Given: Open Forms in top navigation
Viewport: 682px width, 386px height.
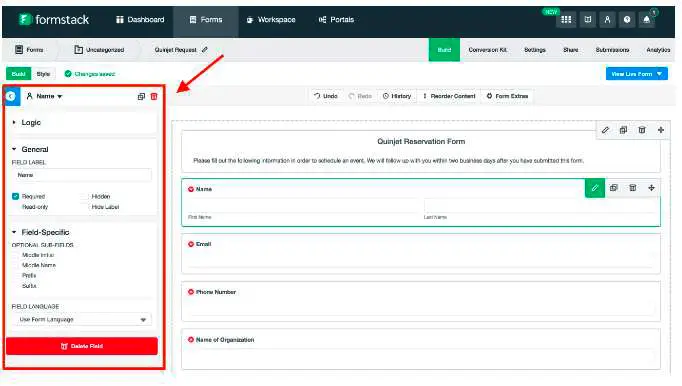Looking at the screenshot, I should [x=206, y=20].
